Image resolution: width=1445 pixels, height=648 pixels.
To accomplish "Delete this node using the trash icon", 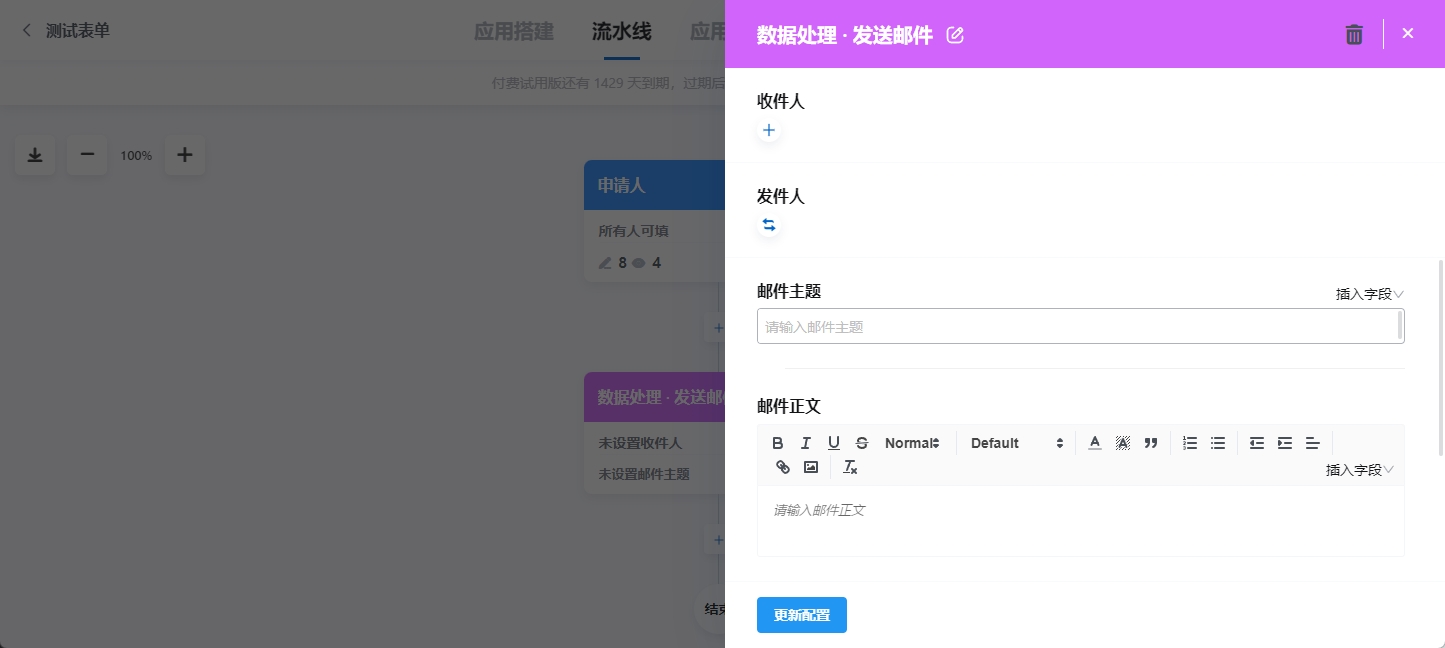I will [1354, 34].
